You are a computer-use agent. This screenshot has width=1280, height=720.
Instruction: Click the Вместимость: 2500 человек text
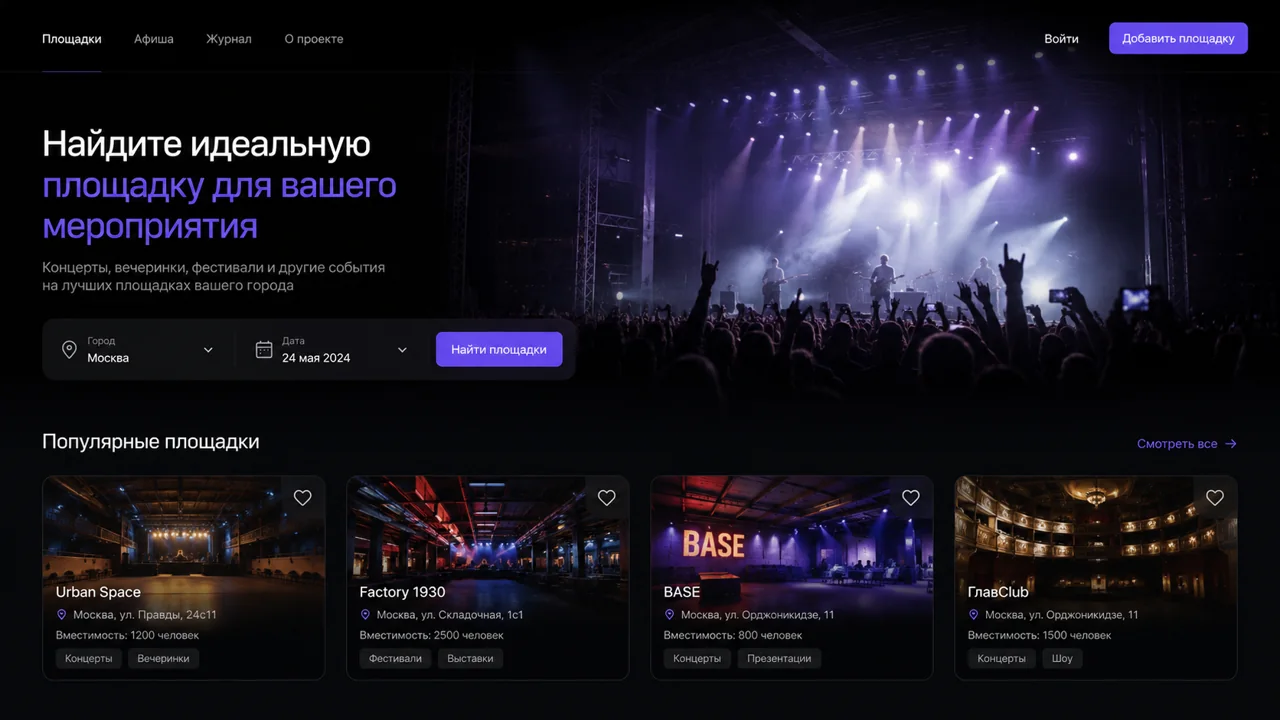point(432,636)
